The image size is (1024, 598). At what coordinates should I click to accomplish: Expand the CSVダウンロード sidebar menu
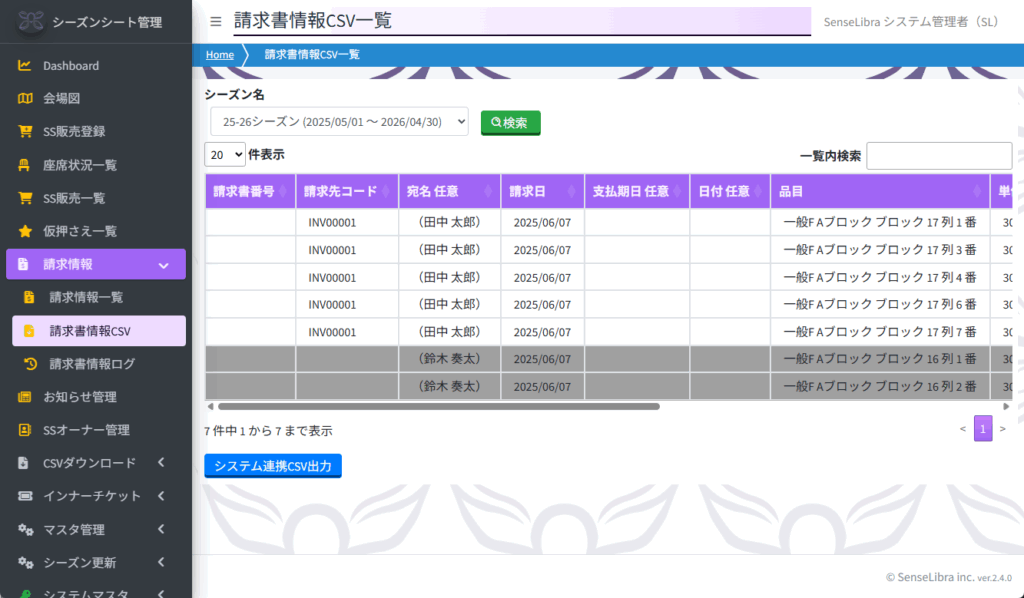96,463
